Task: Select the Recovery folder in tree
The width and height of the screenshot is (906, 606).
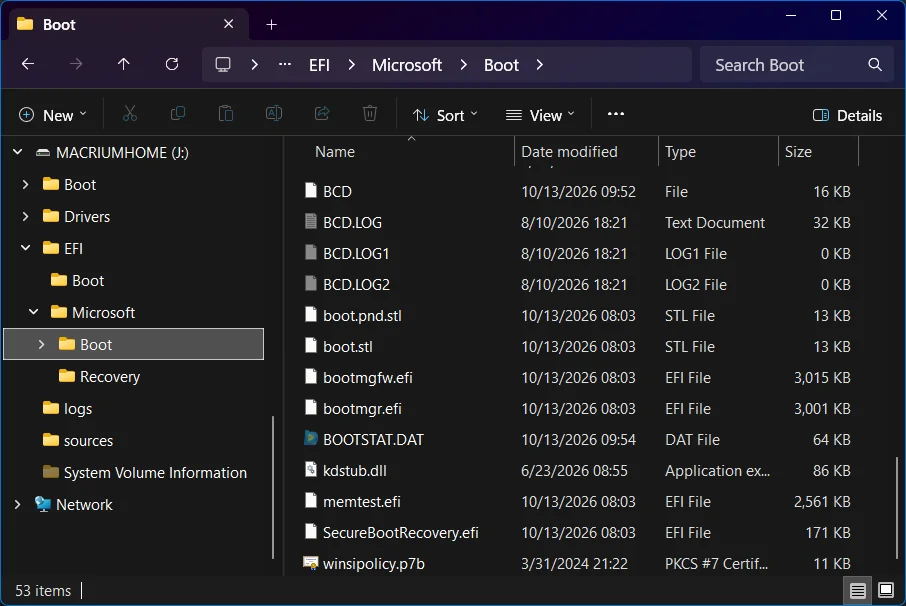Action: click(110, 377)
